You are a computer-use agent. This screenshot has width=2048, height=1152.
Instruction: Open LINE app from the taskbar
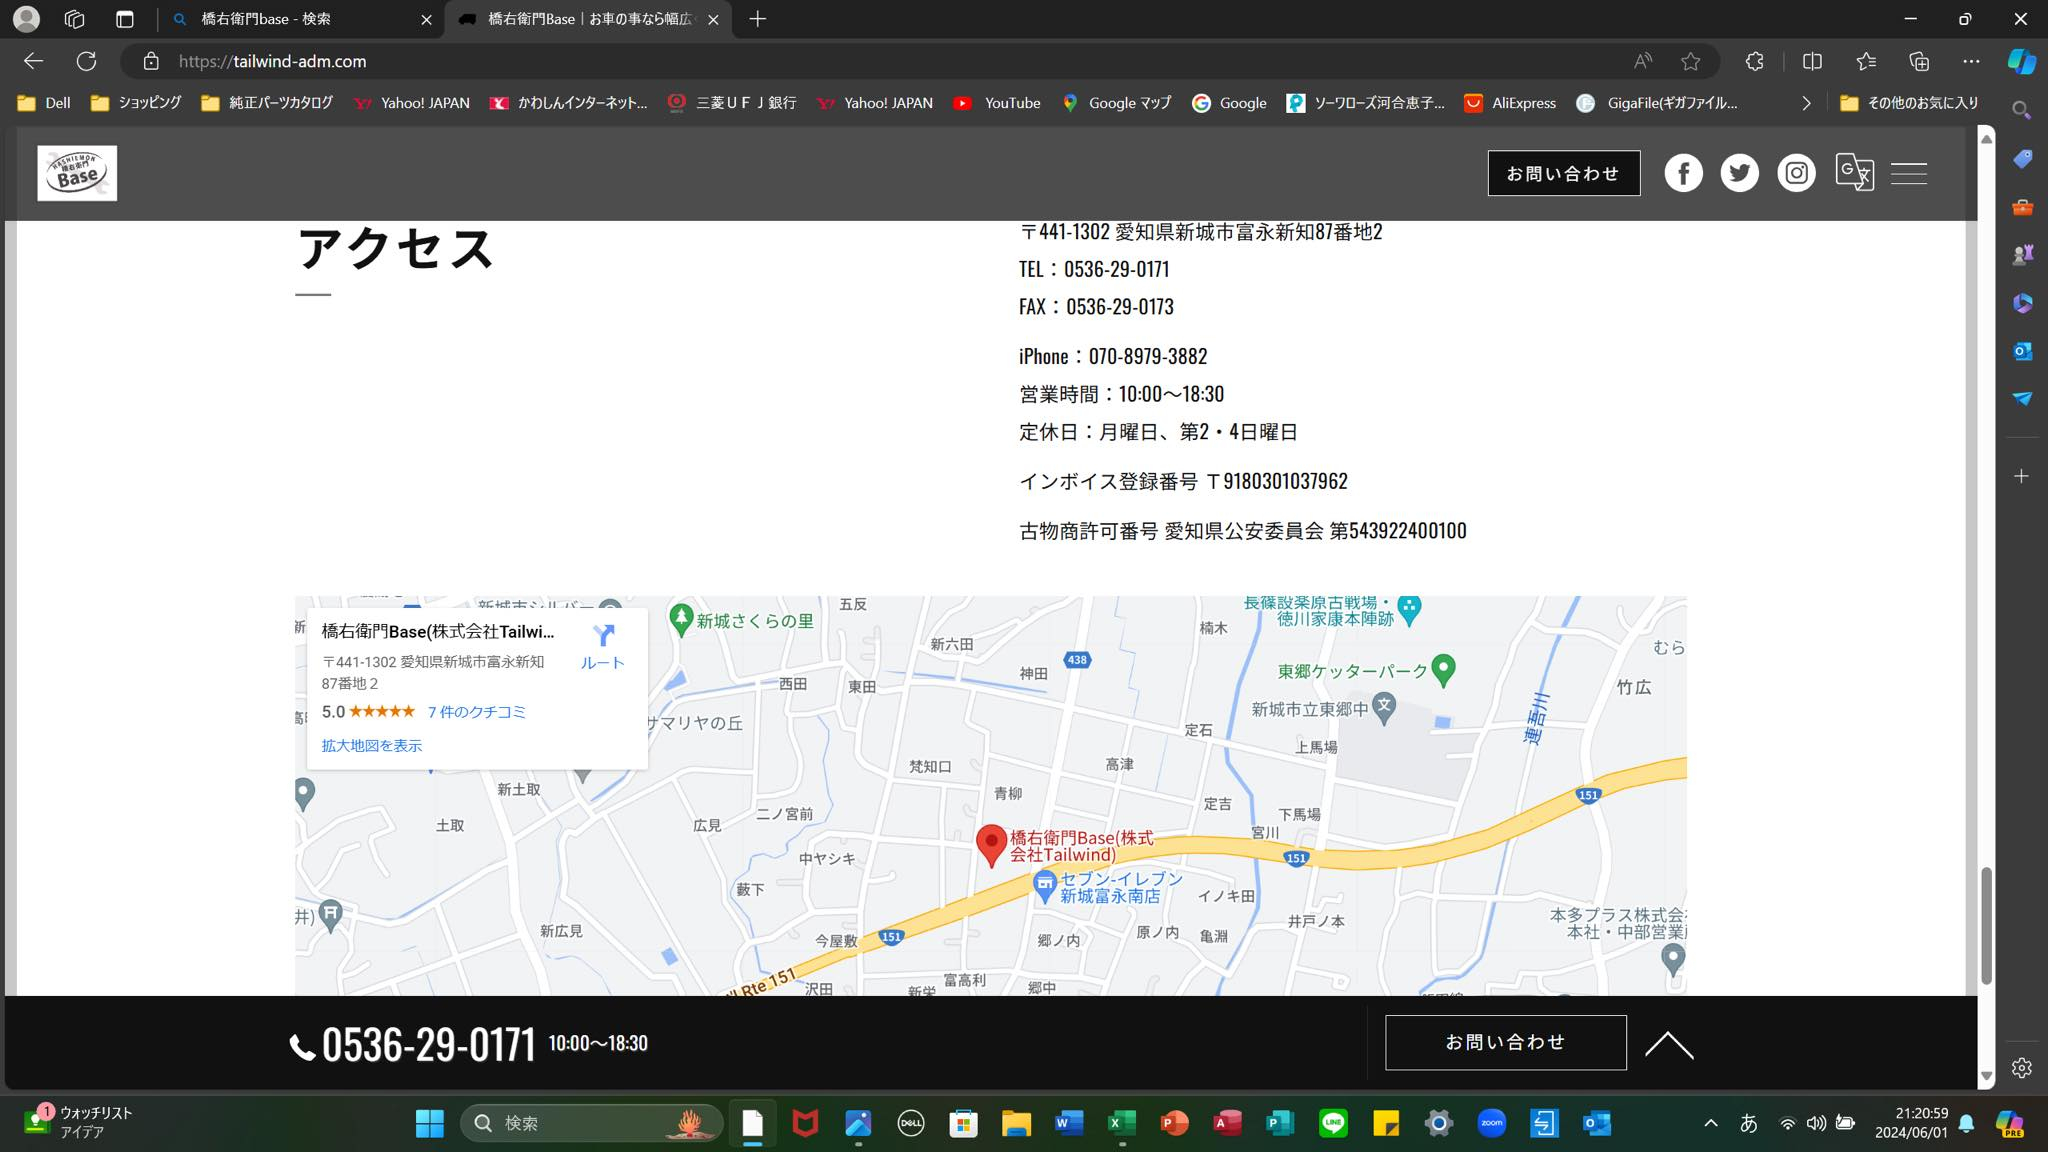point(1333,1123)
